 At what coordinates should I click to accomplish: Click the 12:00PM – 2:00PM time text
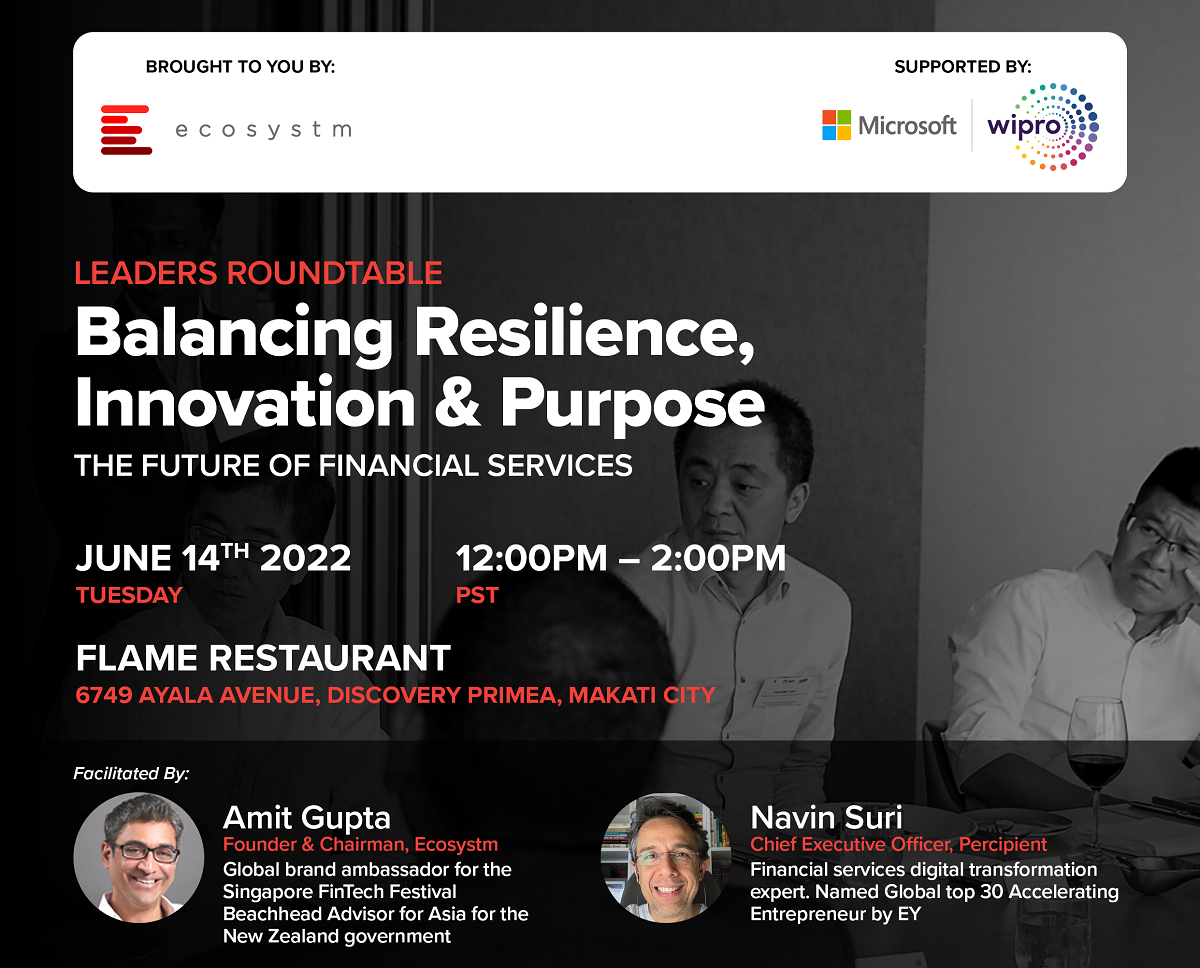[621, 558]
